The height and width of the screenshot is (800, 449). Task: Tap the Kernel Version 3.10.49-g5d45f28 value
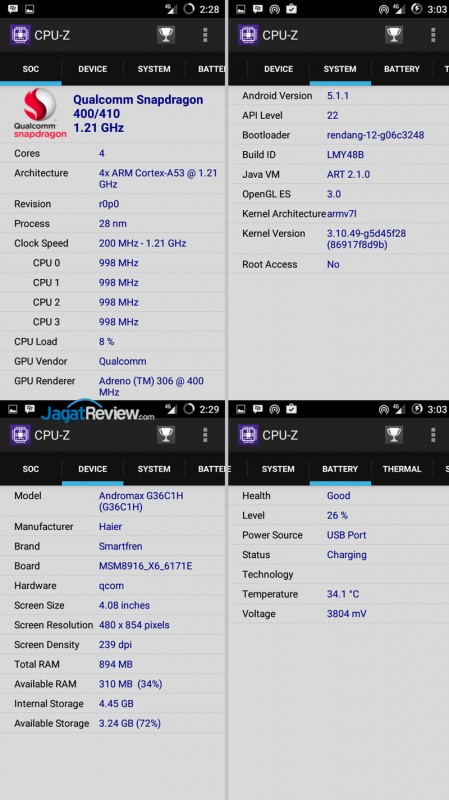click(366, 239)
